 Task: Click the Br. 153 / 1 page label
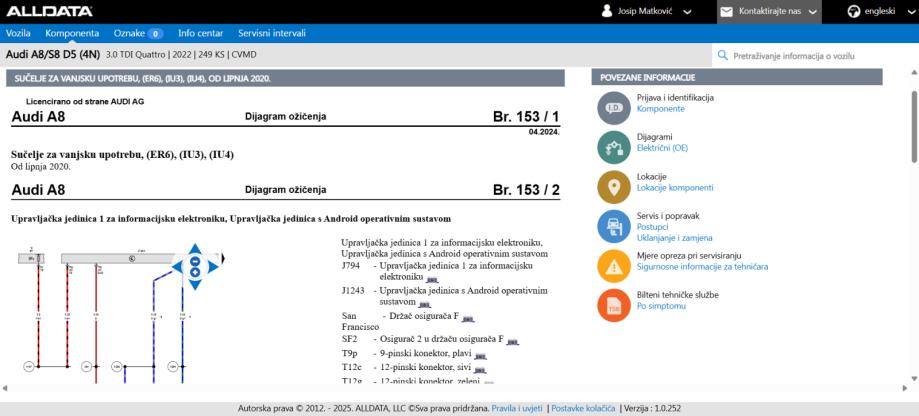(x=526, y=117)
